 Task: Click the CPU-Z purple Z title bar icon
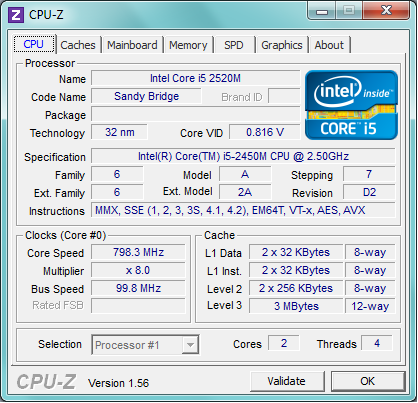16,15
